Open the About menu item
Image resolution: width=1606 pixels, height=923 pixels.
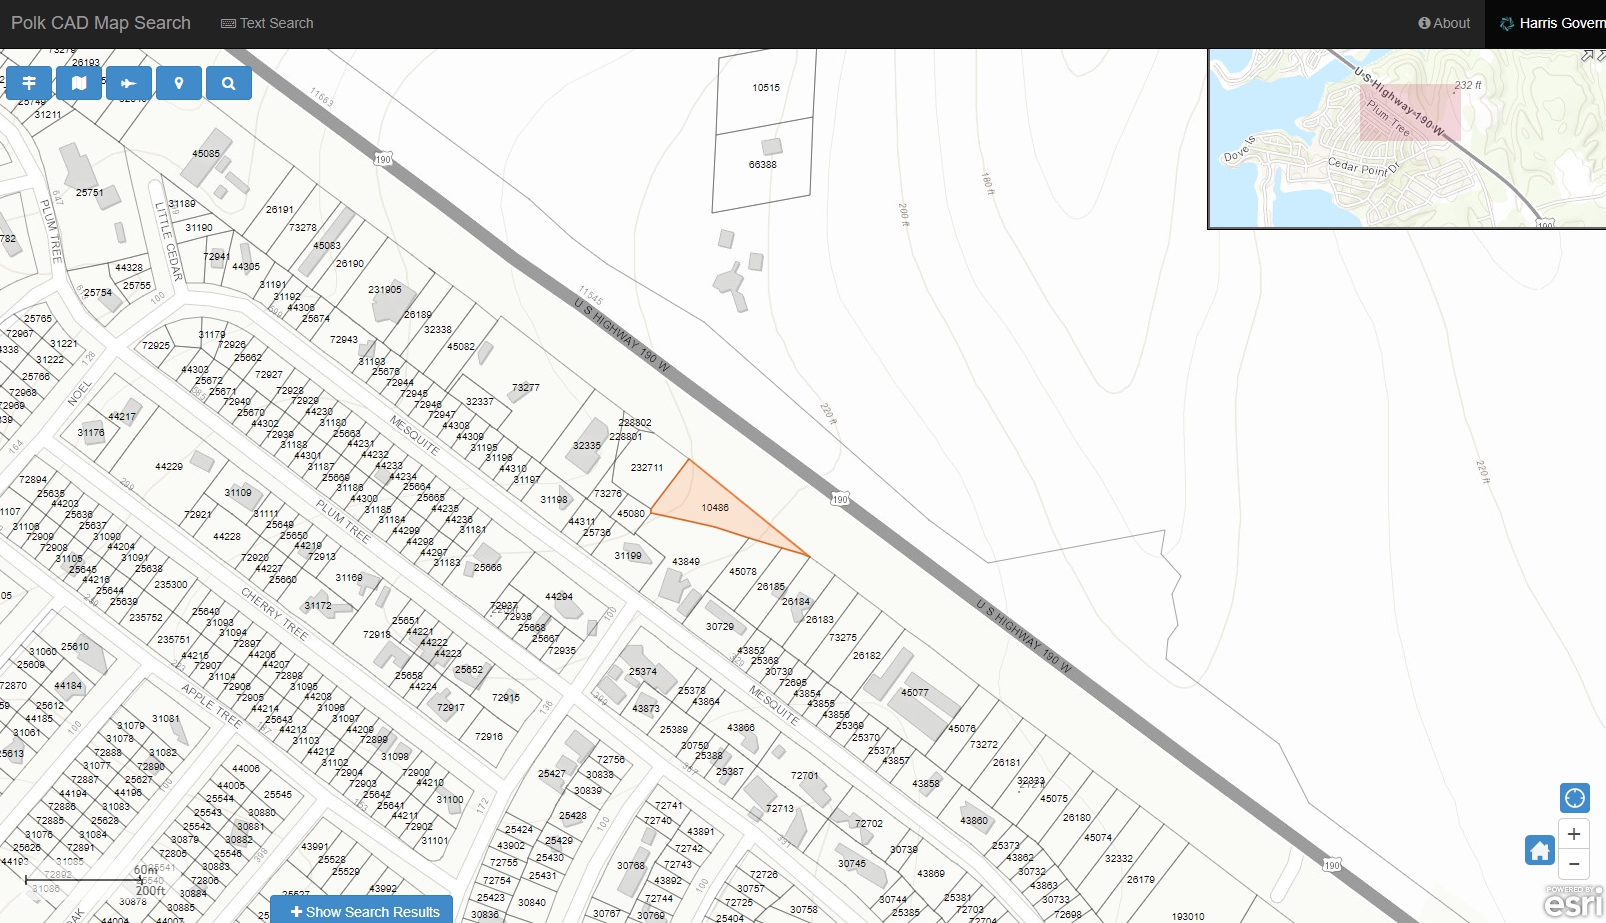1444,23
